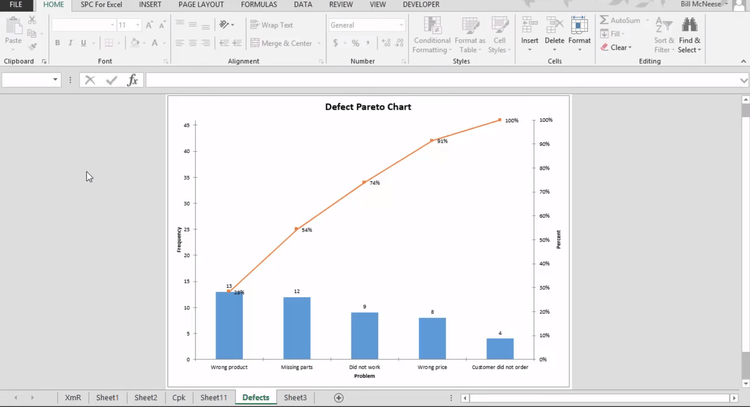
Task: Collapse the ribbon with the caret
Action: (743, 61)
